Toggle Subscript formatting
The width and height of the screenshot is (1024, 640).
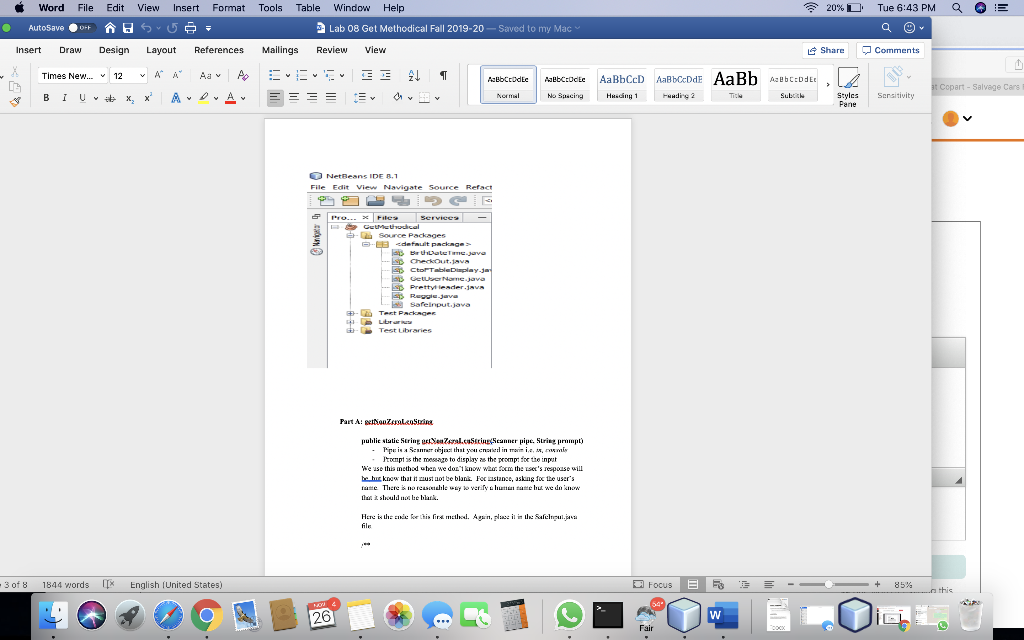(x=130, y=98)
